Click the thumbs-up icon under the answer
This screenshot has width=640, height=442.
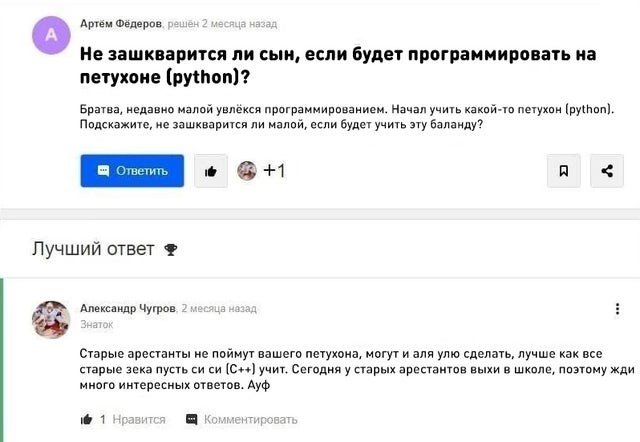[86, 419]
